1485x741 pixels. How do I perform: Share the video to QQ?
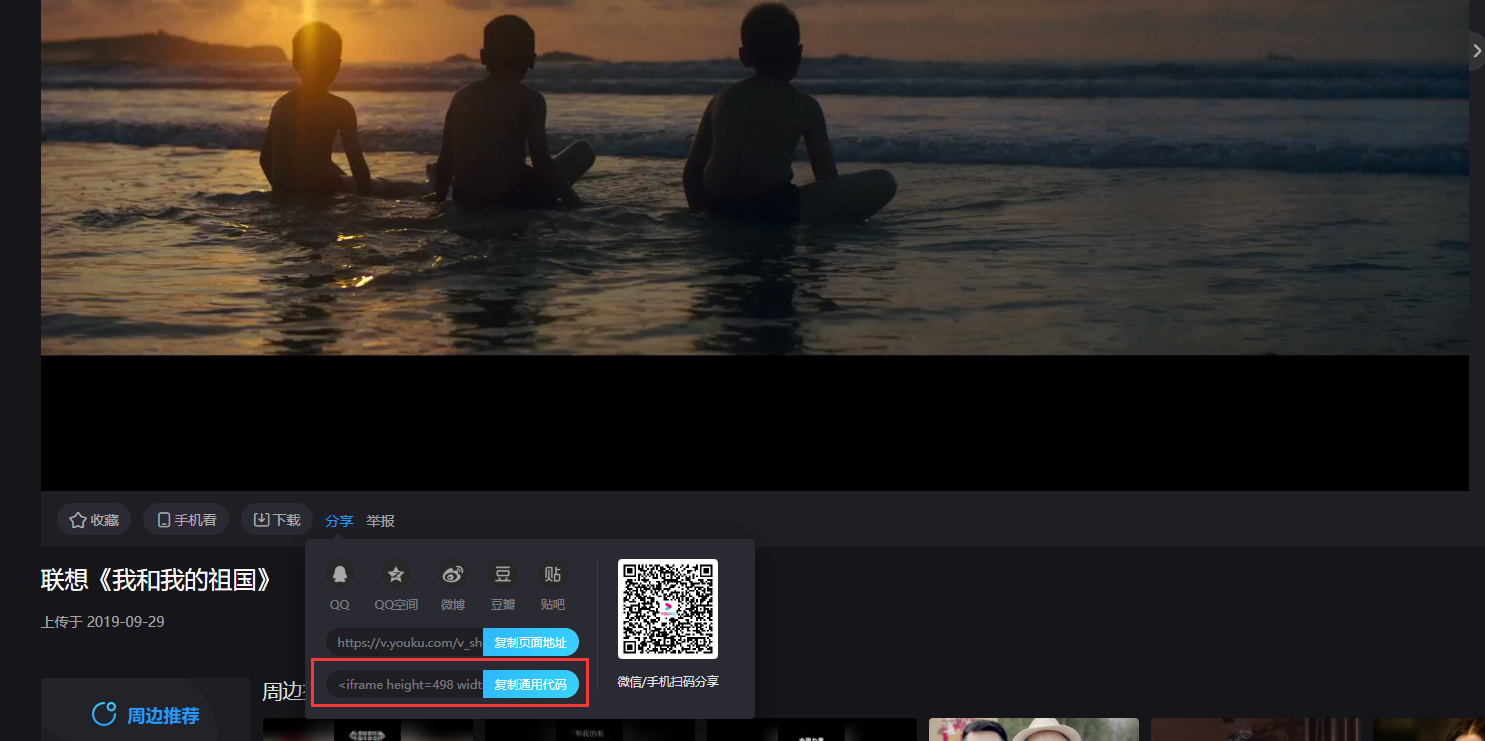(x=340, y=586)
